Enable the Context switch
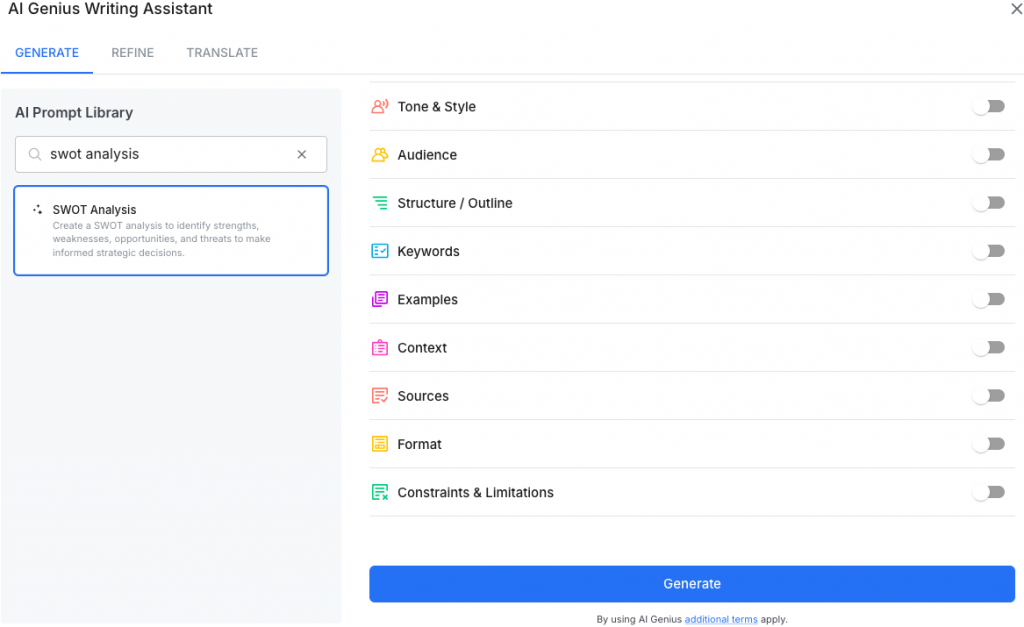 coord(989,347)
